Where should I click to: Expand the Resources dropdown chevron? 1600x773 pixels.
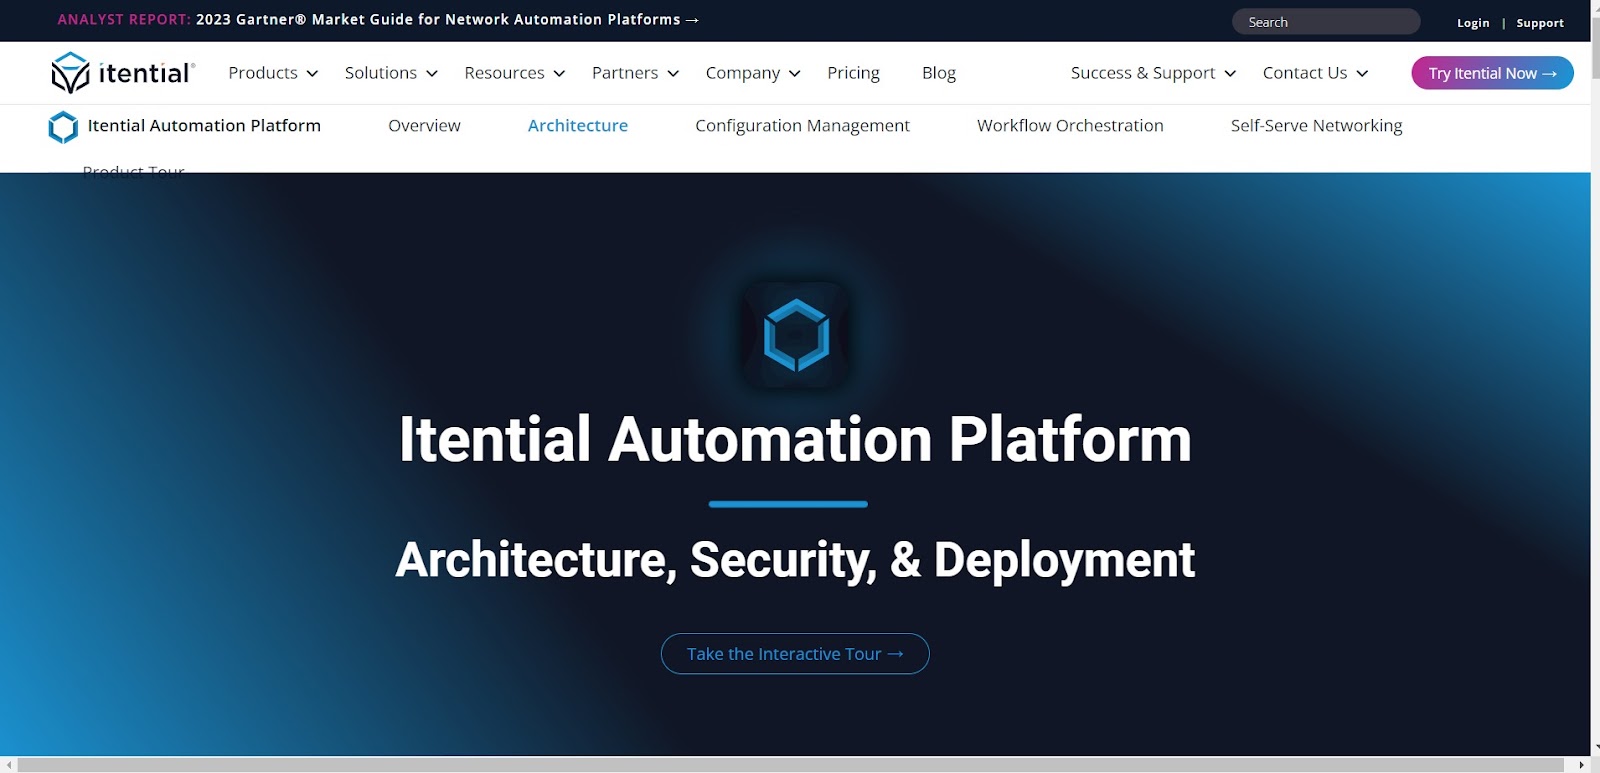click(x=559, y=74)
